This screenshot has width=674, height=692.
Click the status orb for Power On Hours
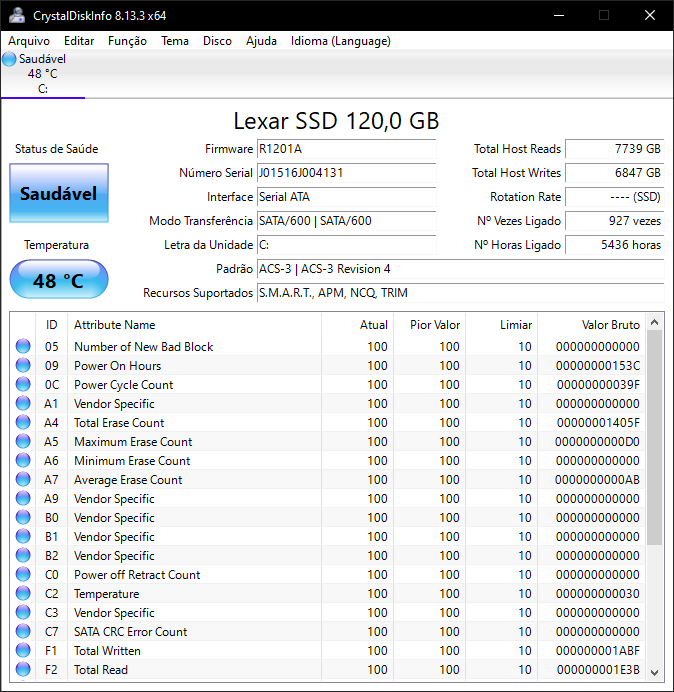(x=23, y=365)
